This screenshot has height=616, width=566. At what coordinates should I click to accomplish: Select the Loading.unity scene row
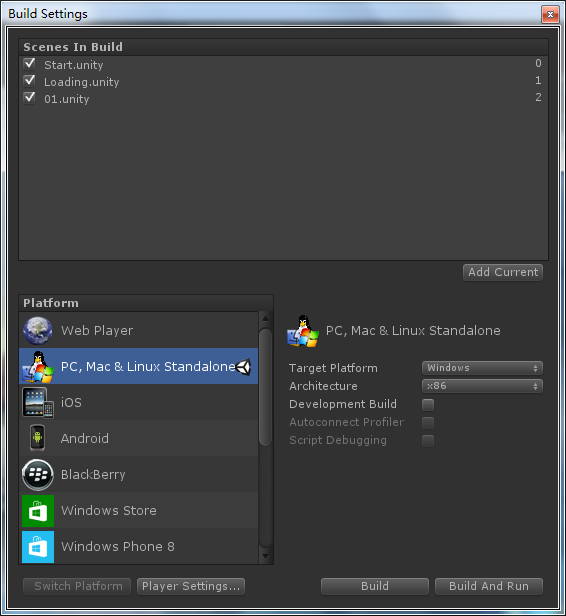coord(283,81)
